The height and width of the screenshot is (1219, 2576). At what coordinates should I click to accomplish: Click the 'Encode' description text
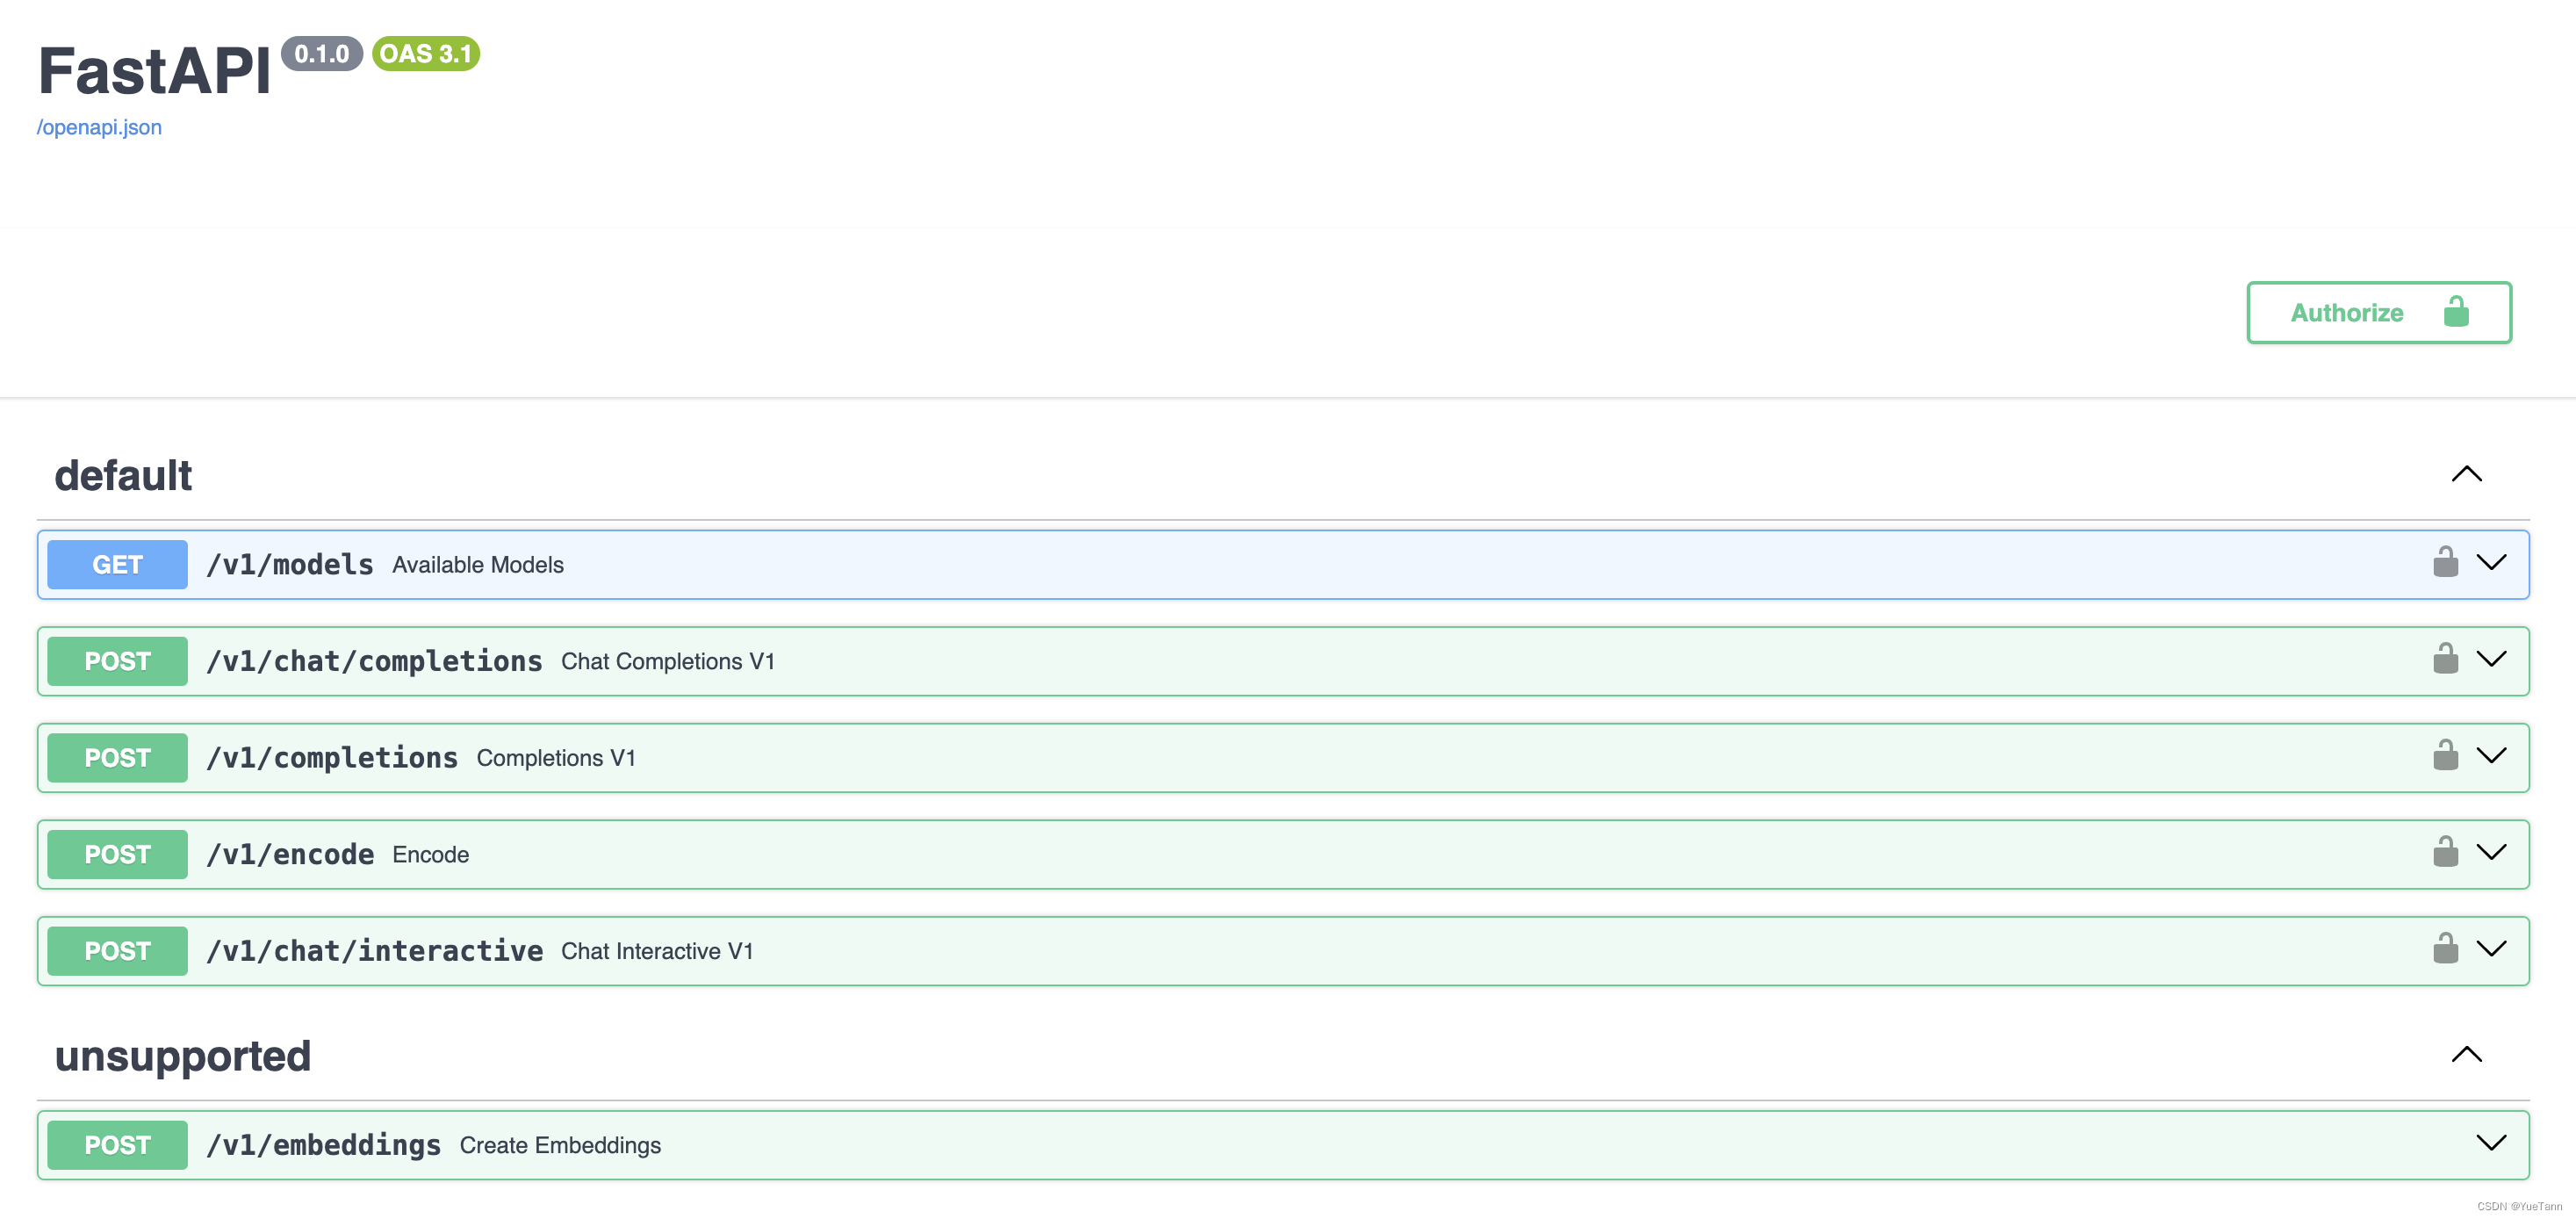tap(431, 855)
